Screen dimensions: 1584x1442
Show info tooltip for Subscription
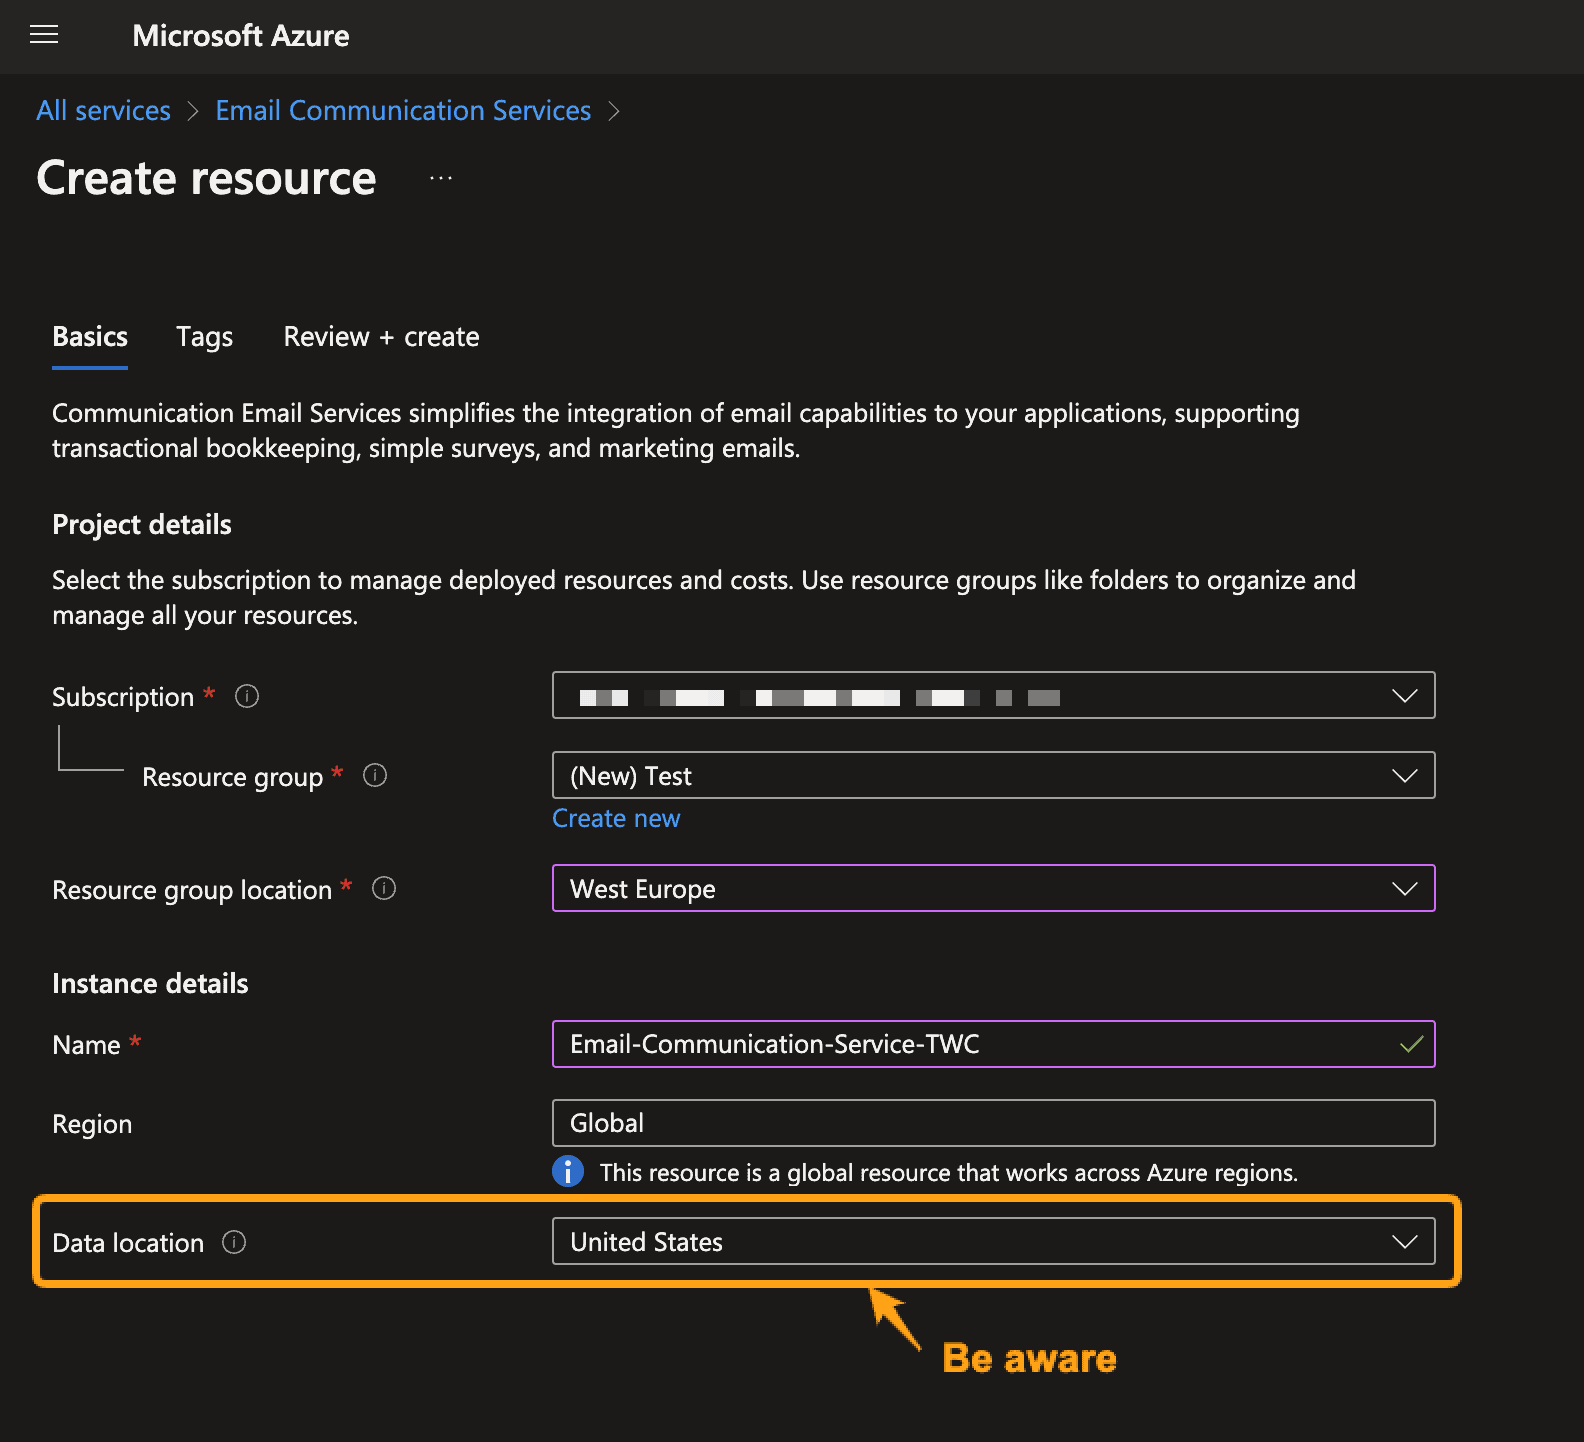247,696
